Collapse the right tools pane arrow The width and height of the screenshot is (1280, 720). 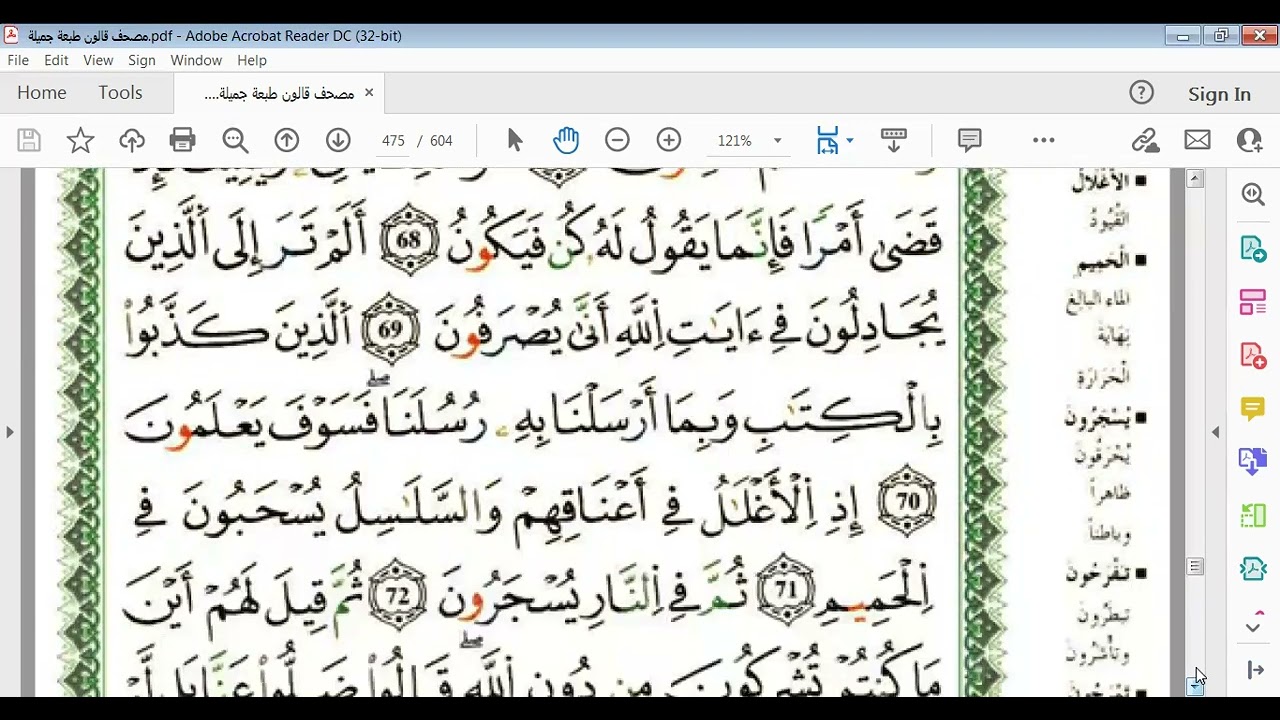point(1256,670)
